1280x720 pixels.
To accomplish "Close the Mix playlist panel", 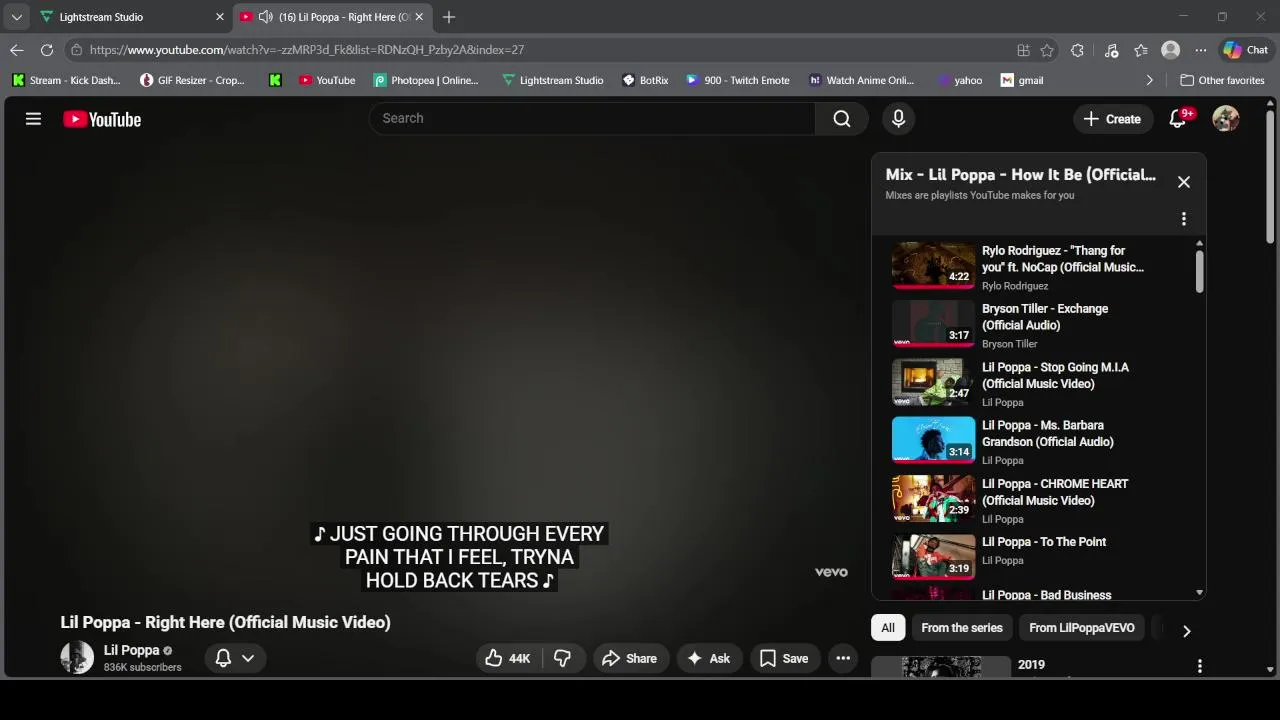I will click(1184, 182).
